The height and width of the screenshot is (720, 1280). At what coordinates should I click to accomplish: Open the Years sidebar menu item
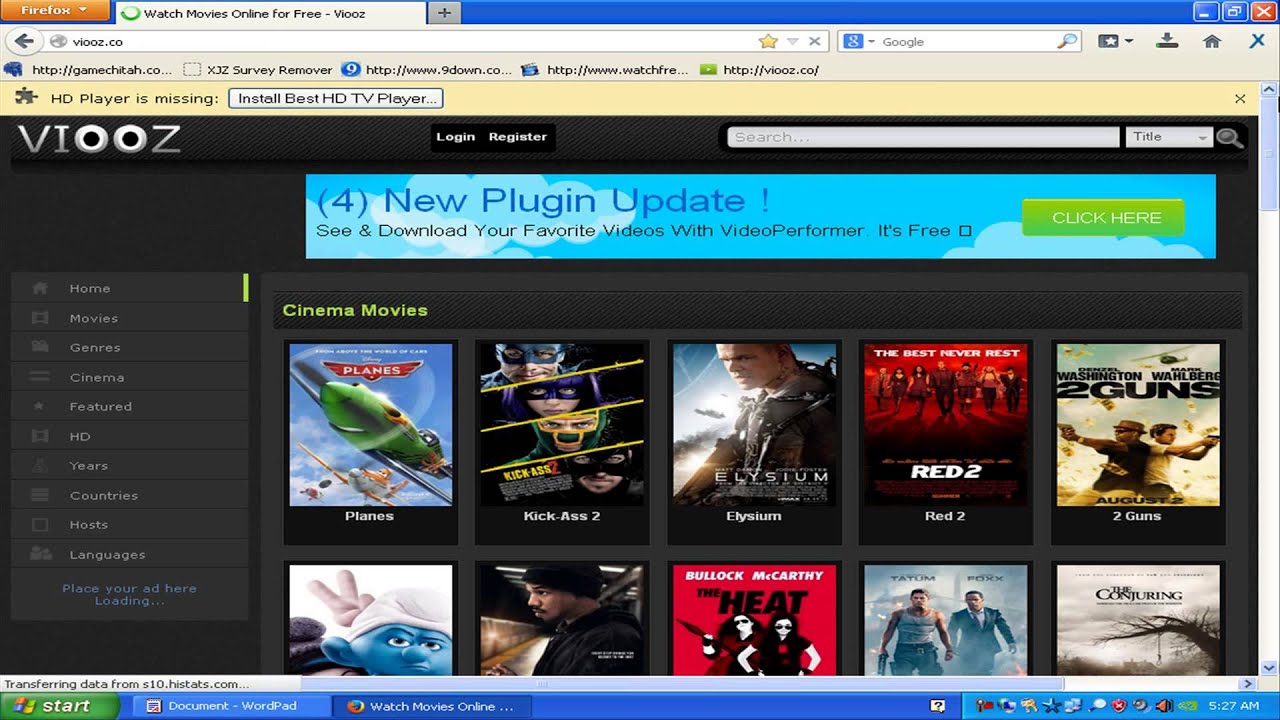(129, 465)
